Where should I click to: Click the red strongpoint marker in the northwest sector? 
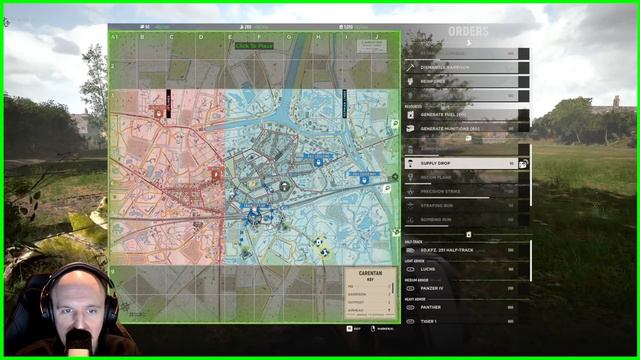tap(159, 114)
